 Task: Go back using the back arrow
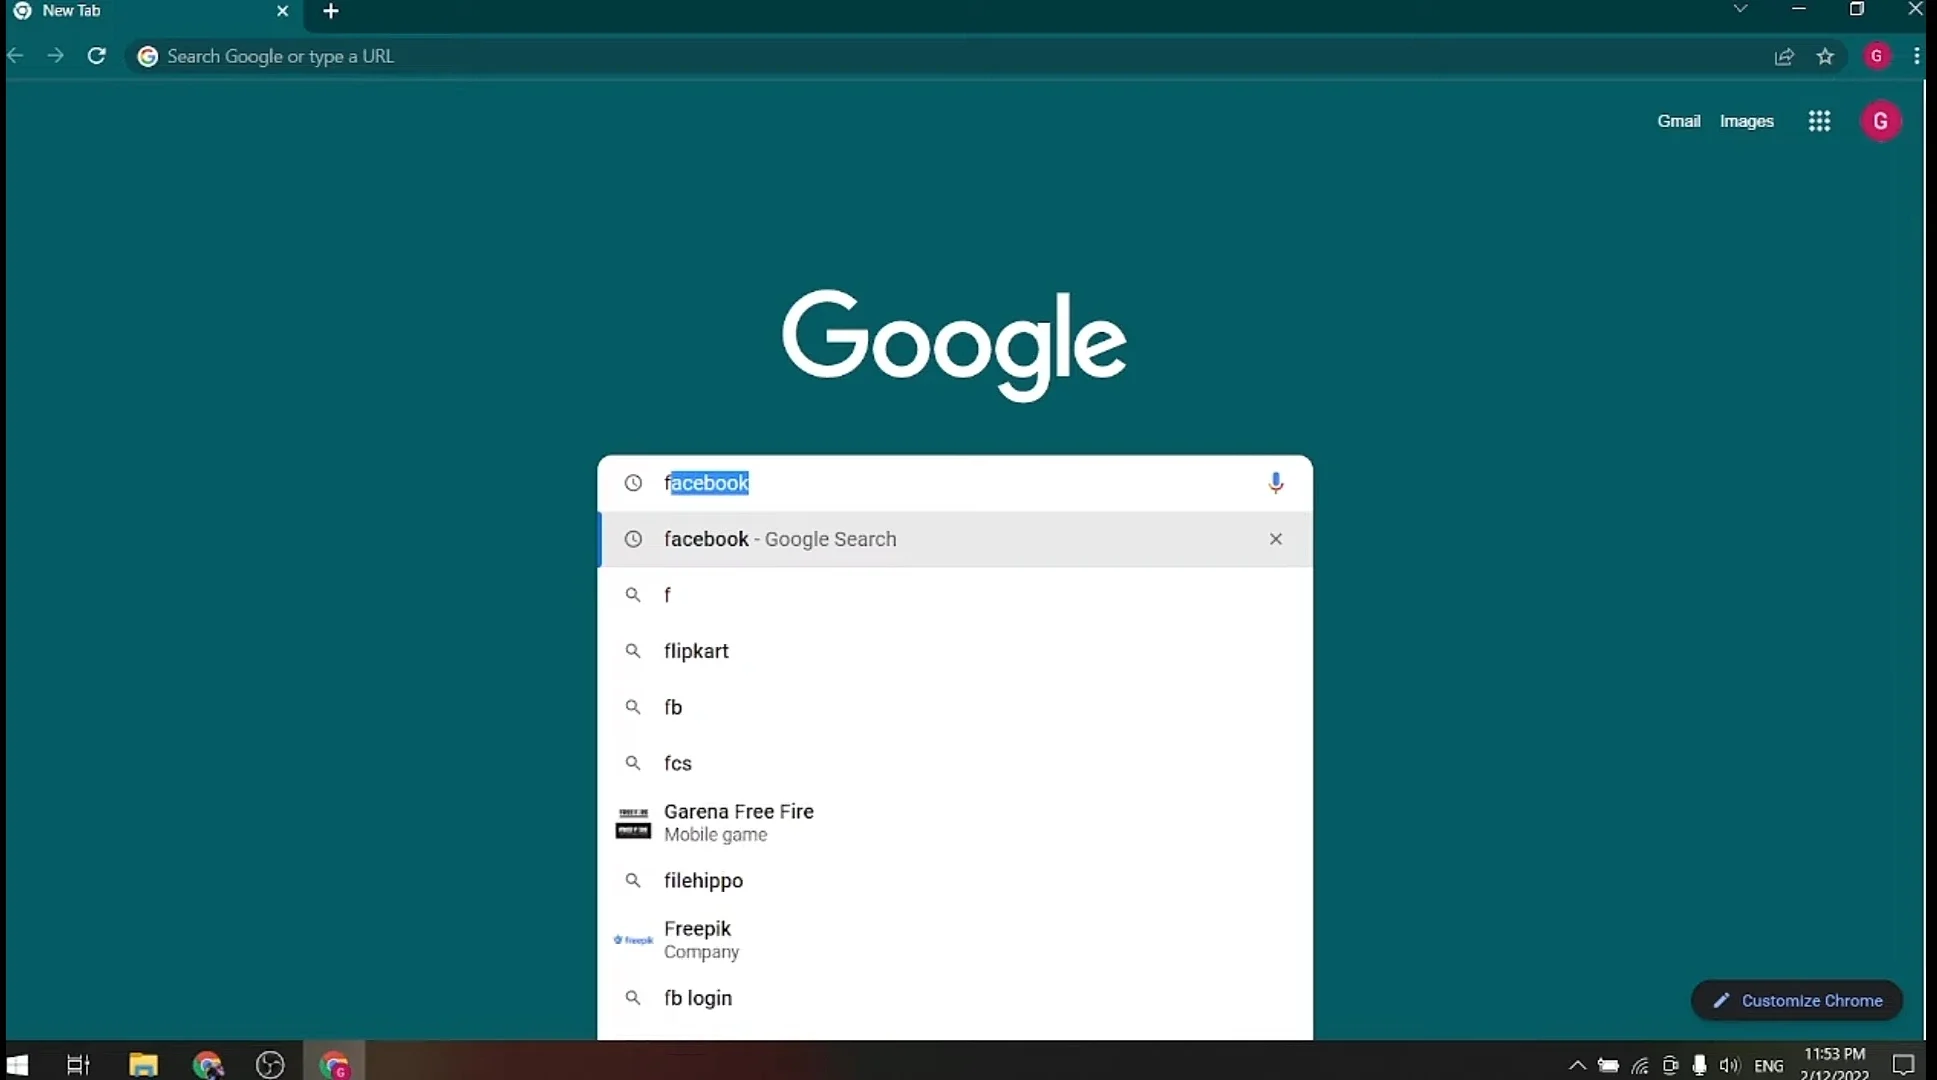pos(16,56)
